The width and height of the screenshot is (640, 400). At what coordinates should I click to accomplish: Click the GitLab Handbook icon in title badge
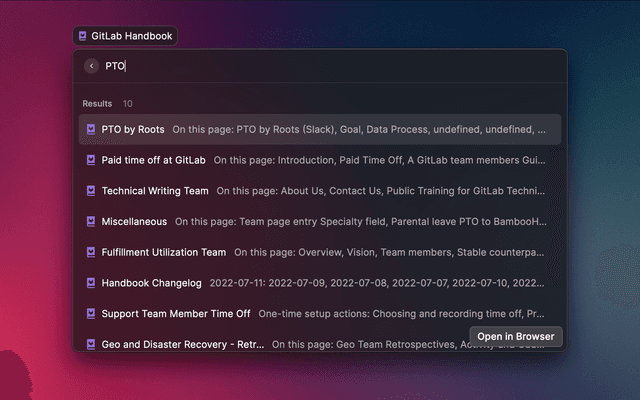81,36
